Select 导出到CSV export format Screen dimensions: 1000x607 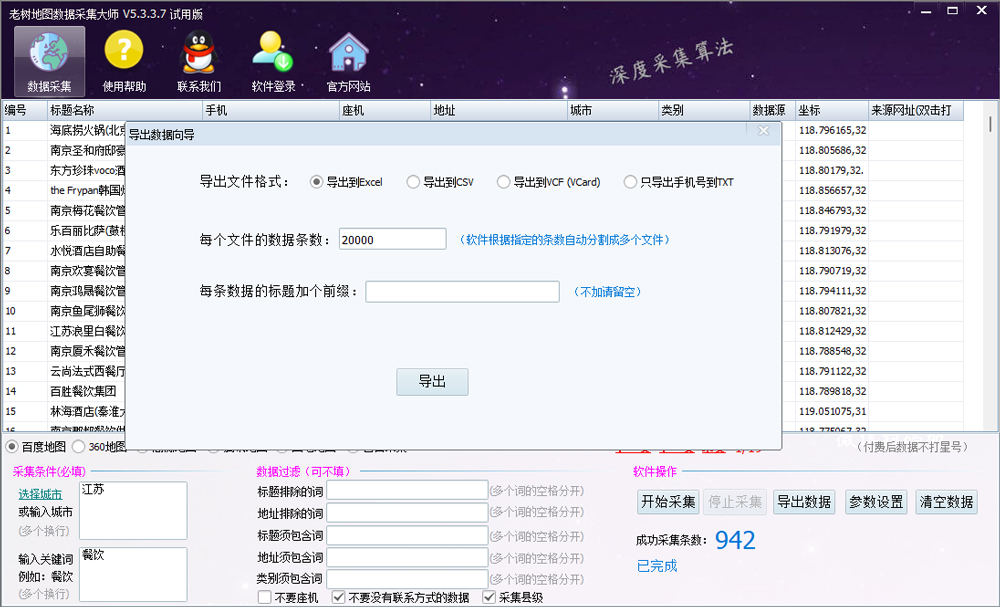tap(411, 182)
